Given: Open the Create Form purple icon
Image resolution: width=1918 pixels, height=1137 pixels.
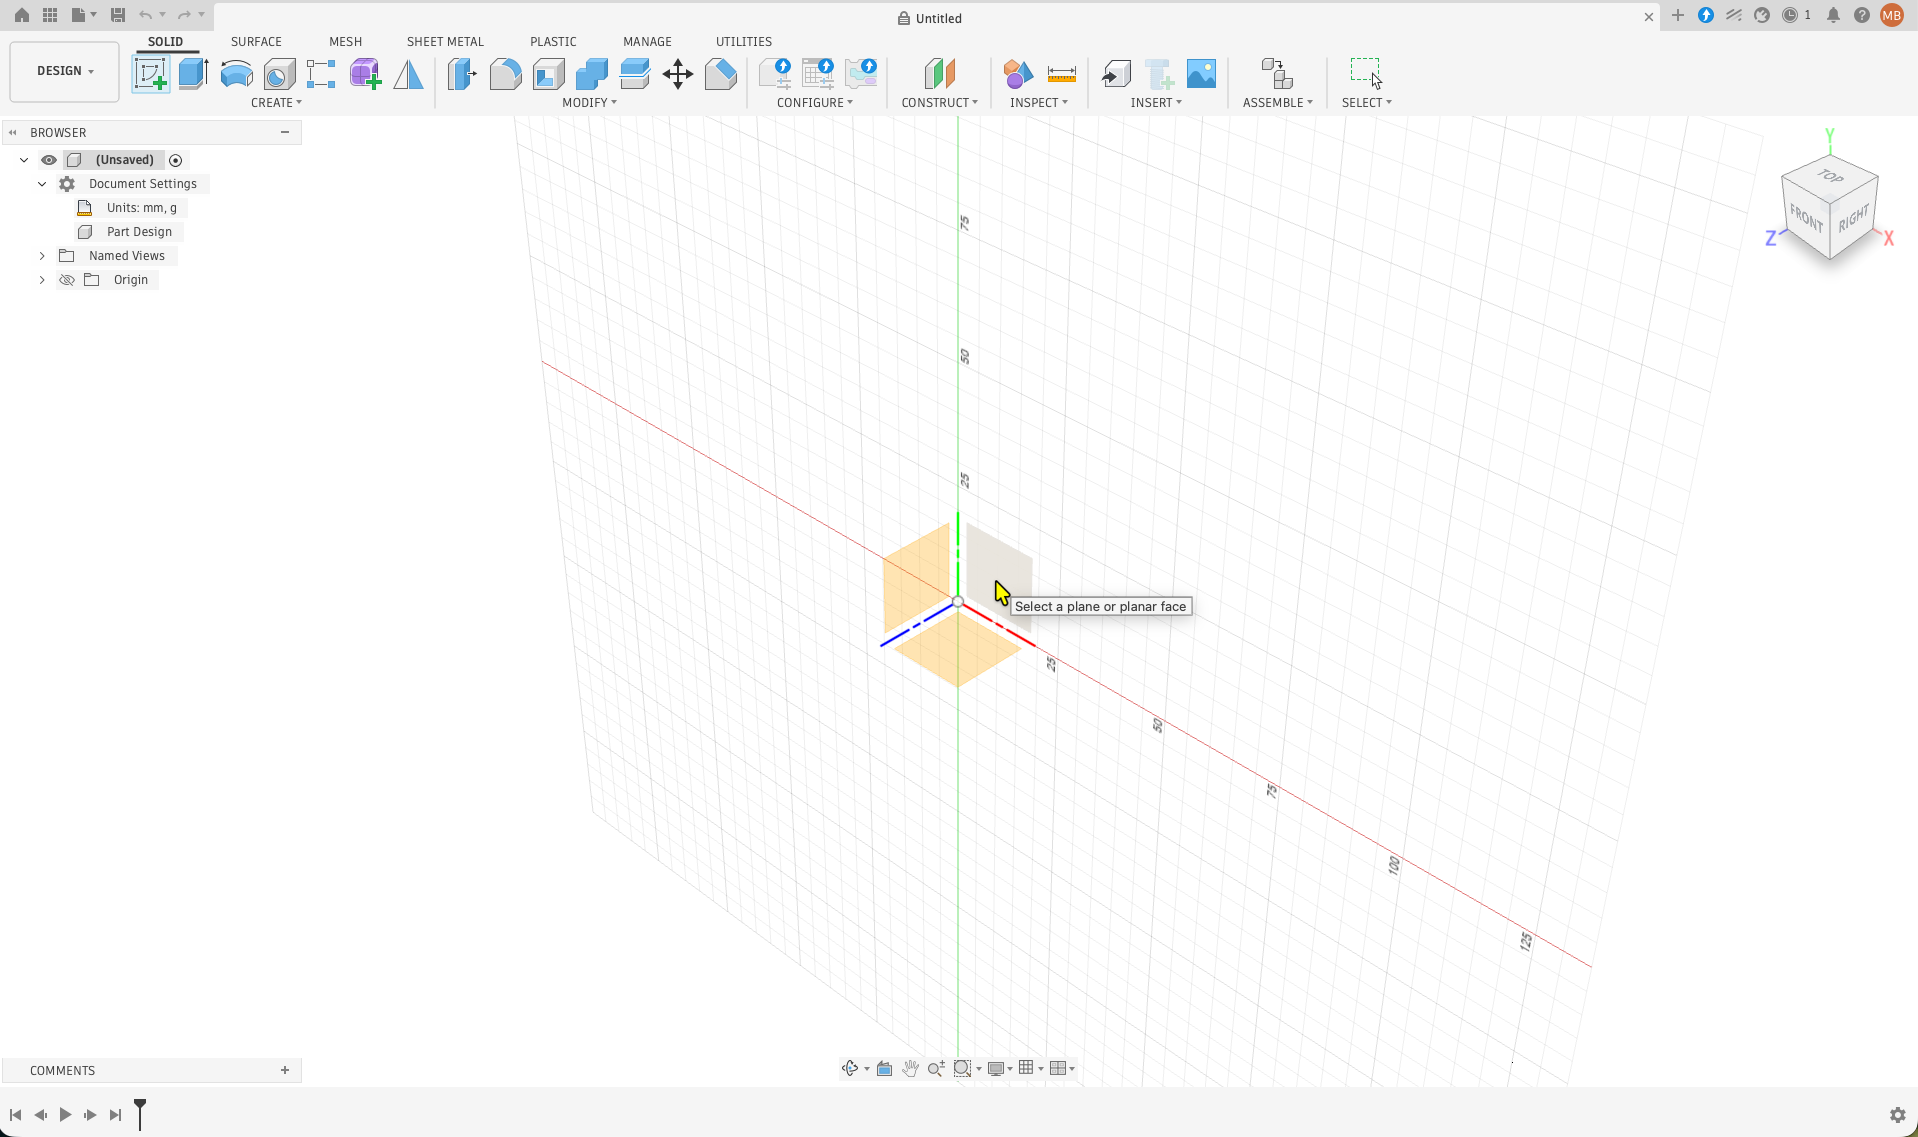Looking at the screenshot, I should 365,74.
